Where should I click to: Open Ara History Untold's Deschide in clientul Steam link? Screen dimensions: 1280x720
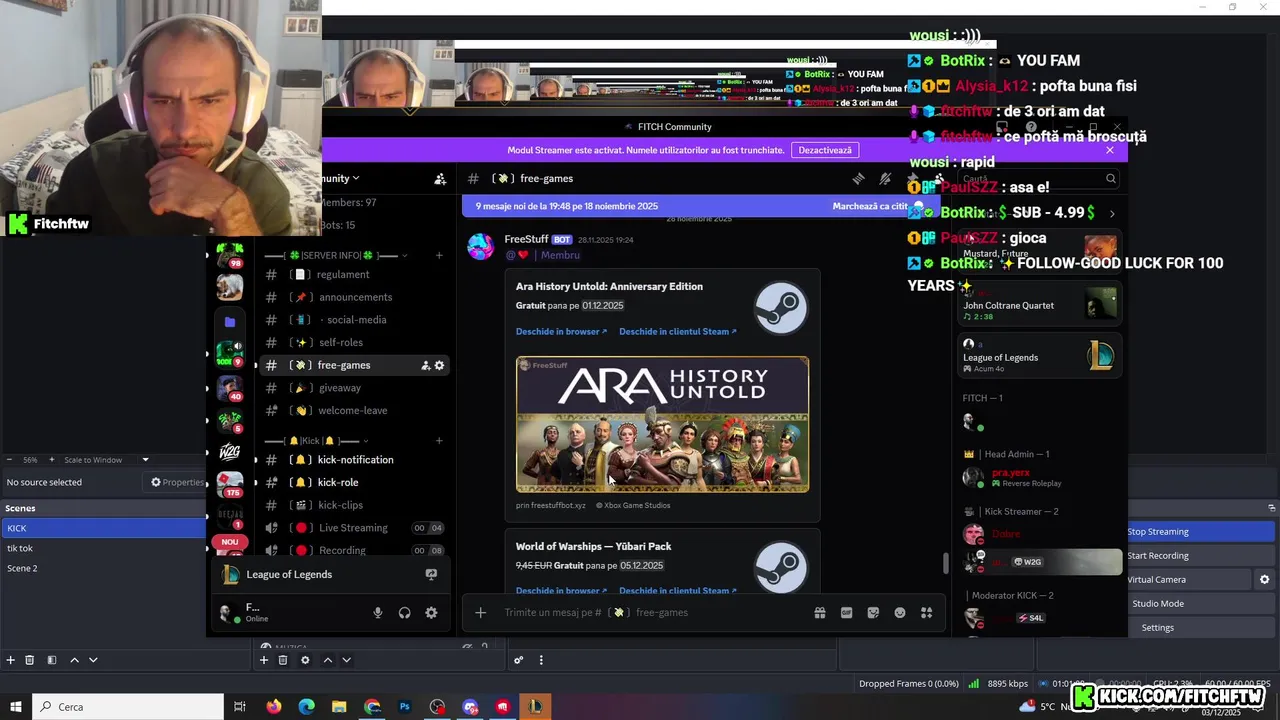[677, 332]
